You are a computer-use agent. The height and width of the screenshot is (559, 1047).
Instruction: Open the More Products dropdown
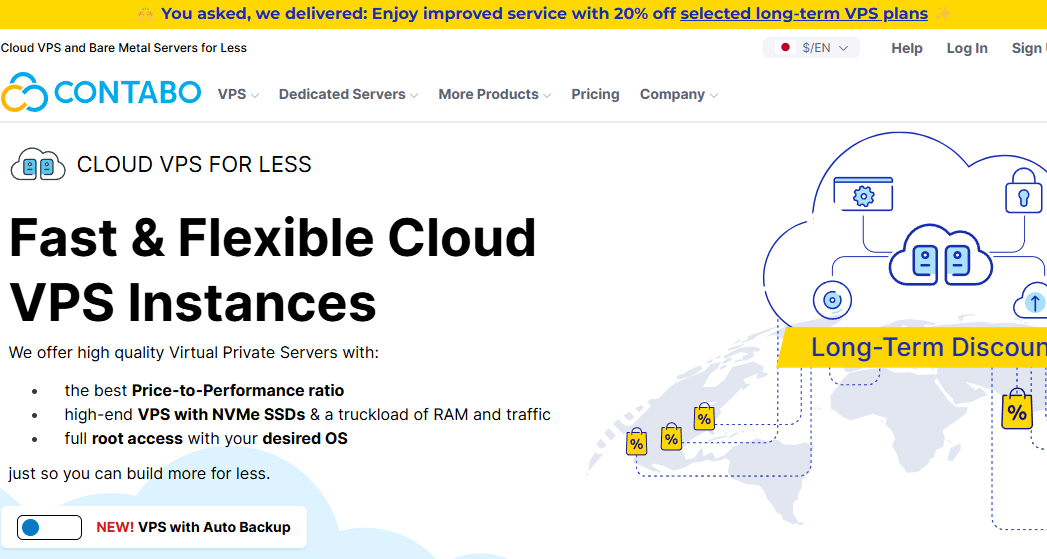click(495, 94)
